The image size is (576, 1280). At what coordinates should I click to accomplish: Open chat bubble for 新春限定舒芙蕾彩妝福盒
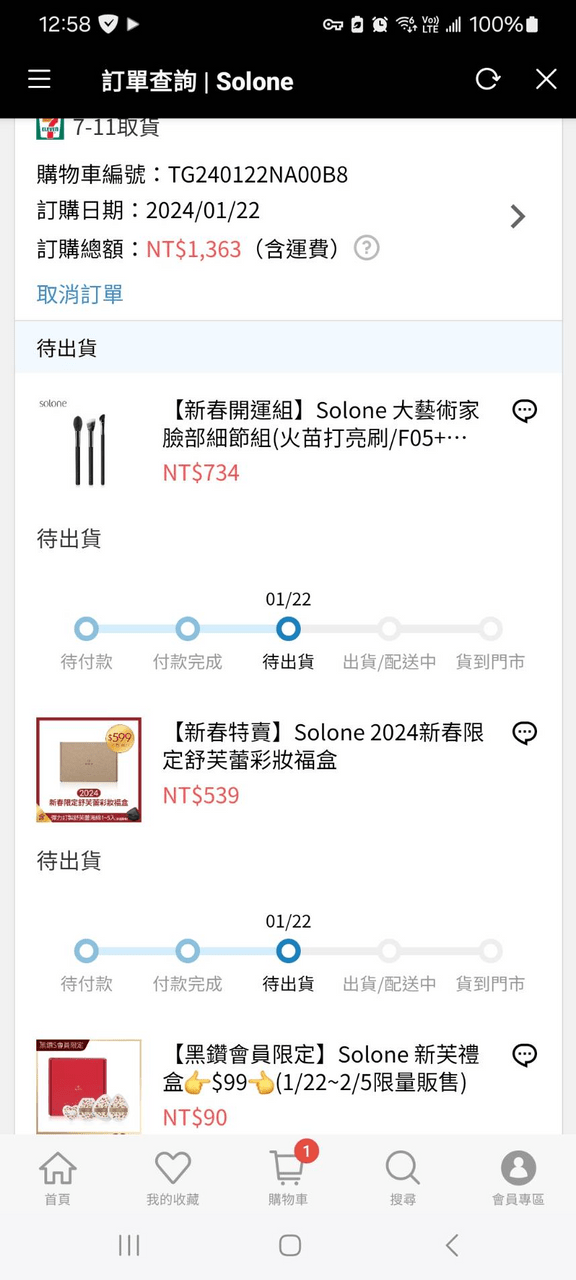coord(524,732)
